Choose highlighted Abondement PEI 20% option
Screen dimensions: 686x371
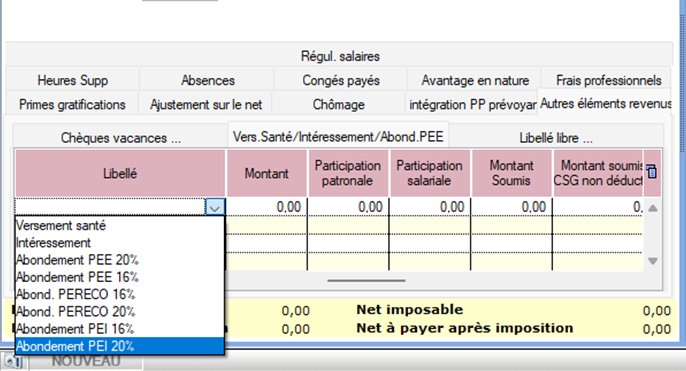[120, 346]
